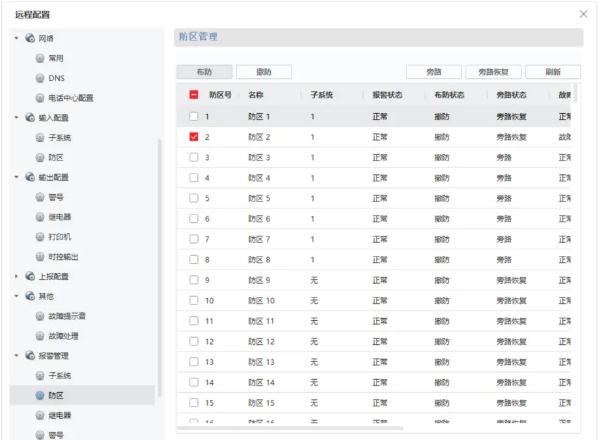Click the globe icon next to 上报配置
This screenshot has height=440, width=598.
pyautogui.click(x=30, y=276)
